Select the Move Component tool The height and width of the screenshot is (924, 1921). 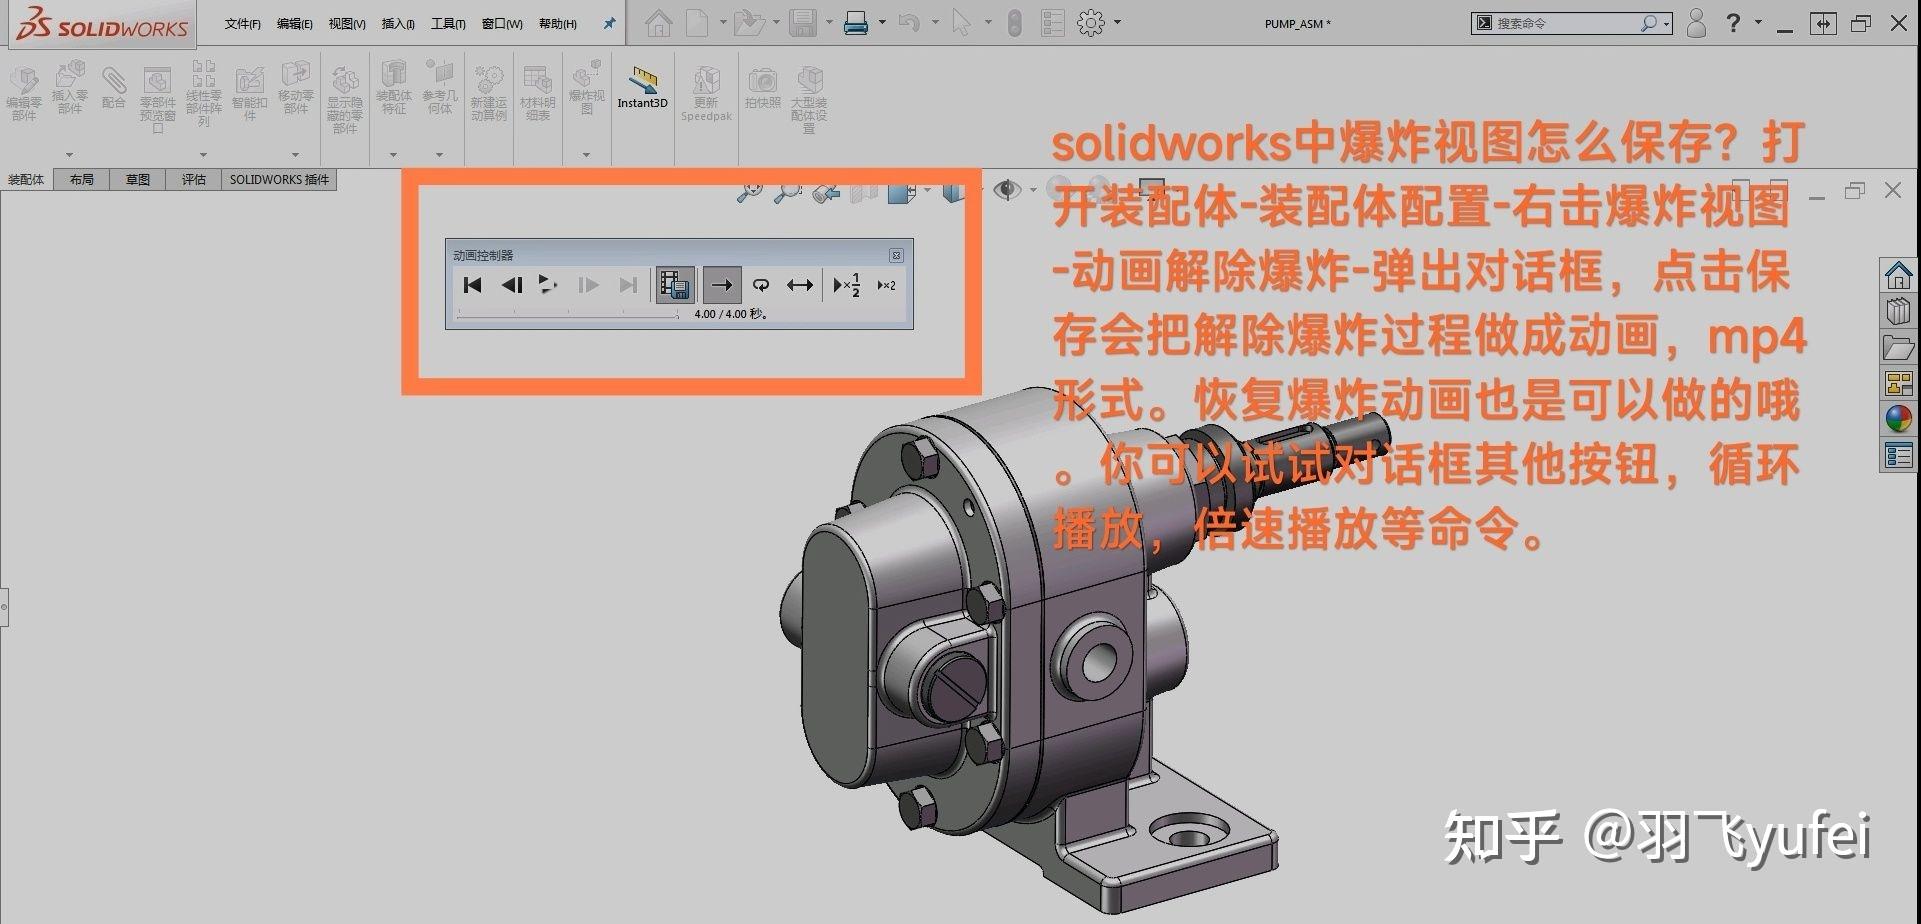coord(296,90)
